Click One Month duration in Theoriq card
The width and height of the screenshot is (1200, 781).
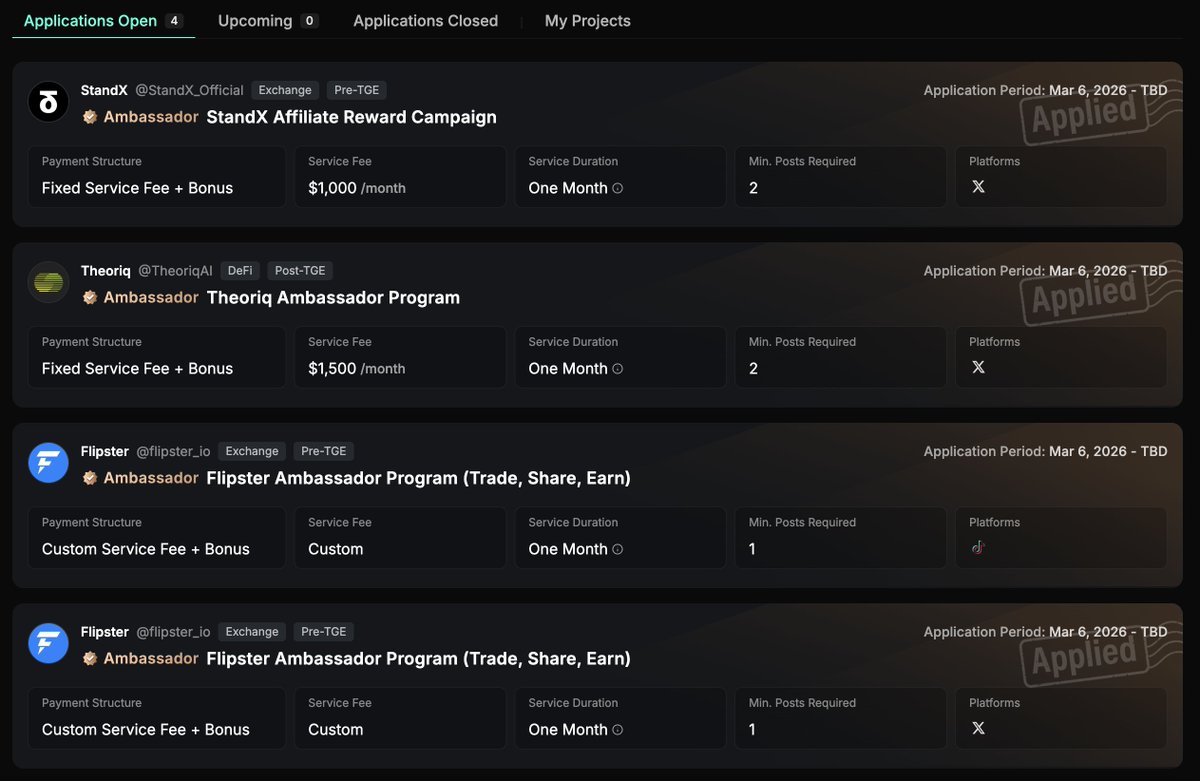[x=568, y=368]
